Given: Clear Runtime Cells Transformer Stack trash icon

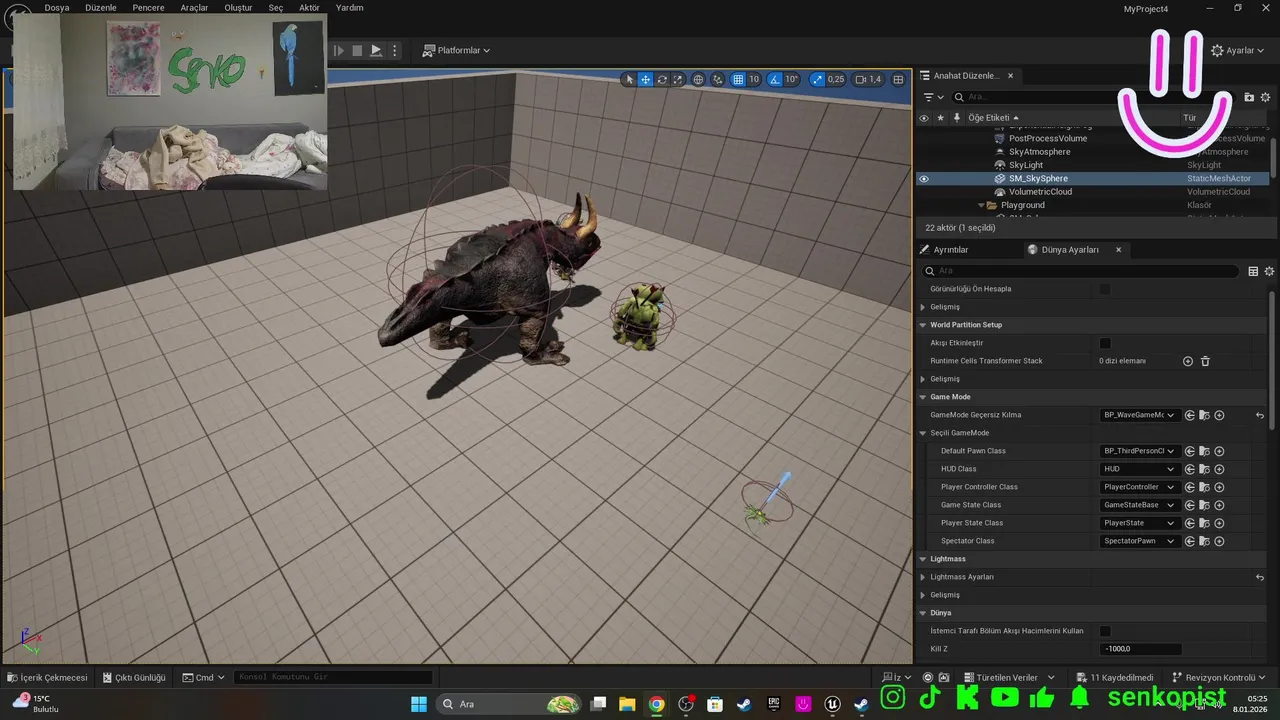Looking at the screenshot, I should point(1205,361).
